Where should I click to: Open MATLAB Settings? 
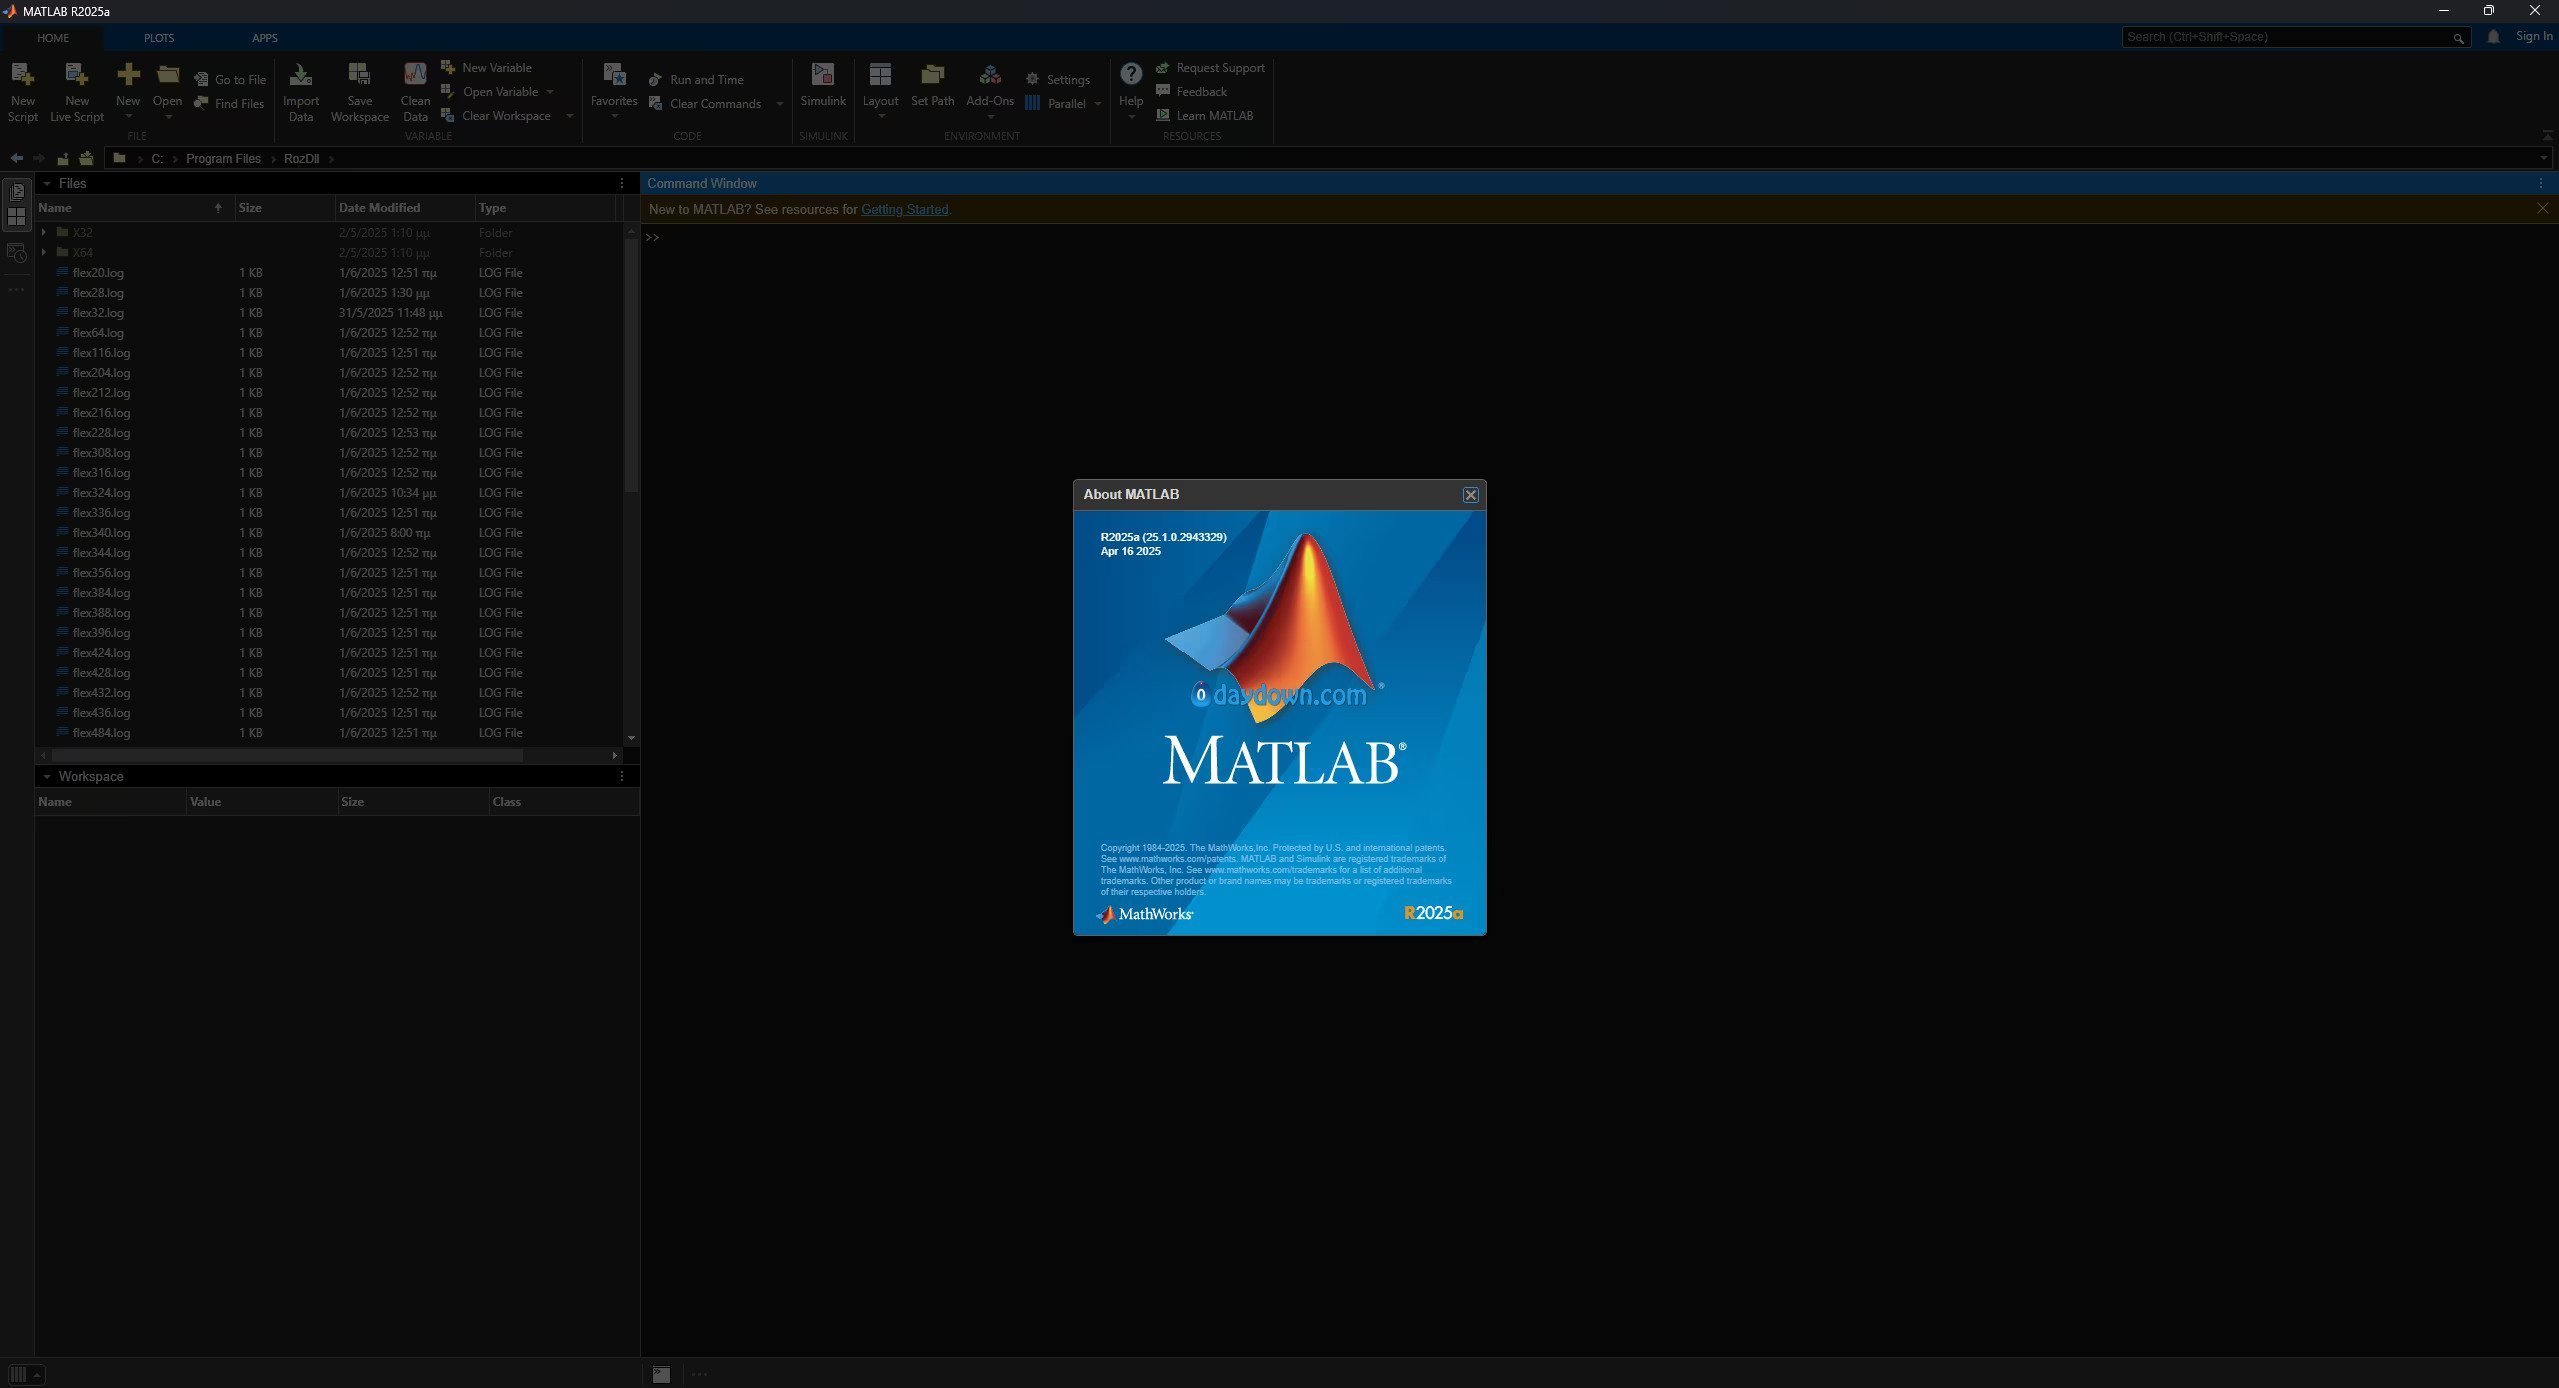coord(1058,80)
